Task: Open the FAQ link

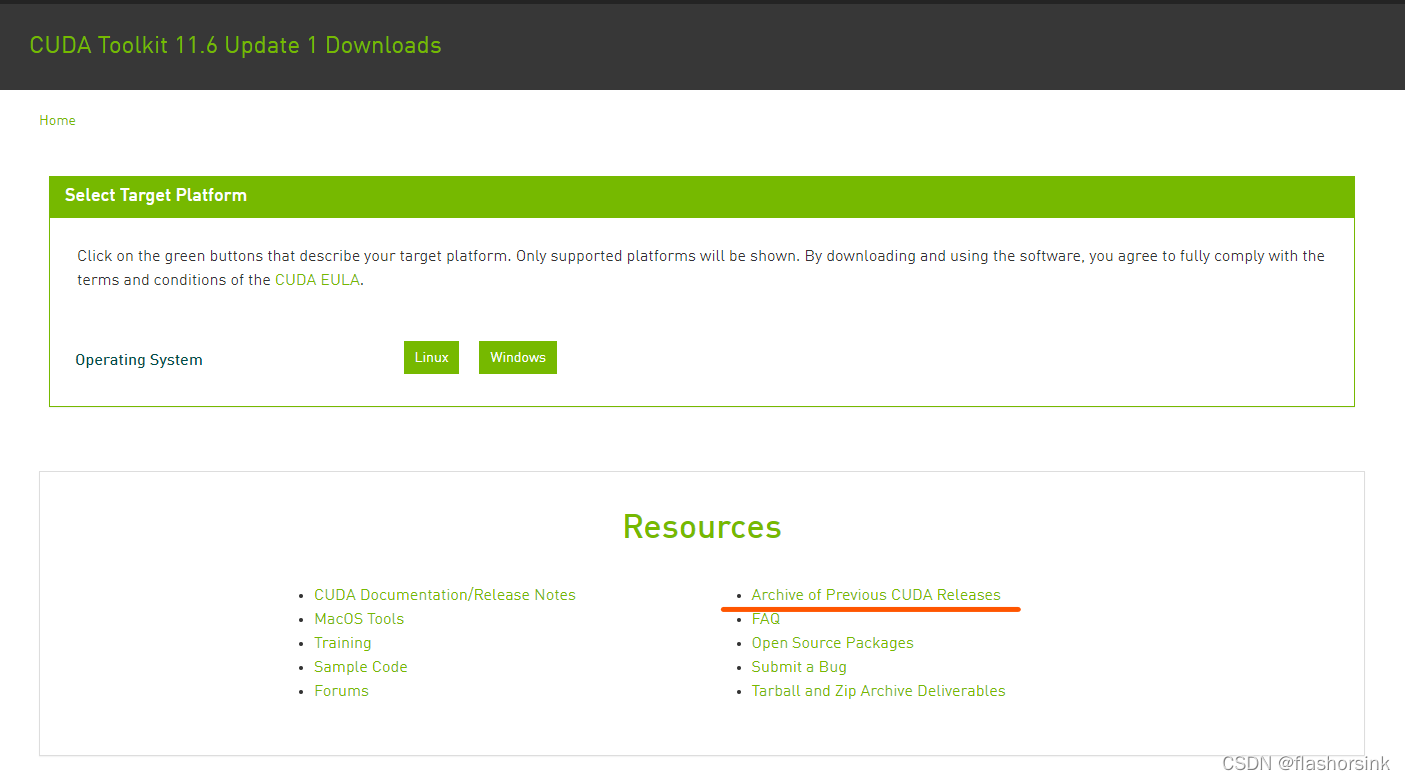Action: coord(766,618)
